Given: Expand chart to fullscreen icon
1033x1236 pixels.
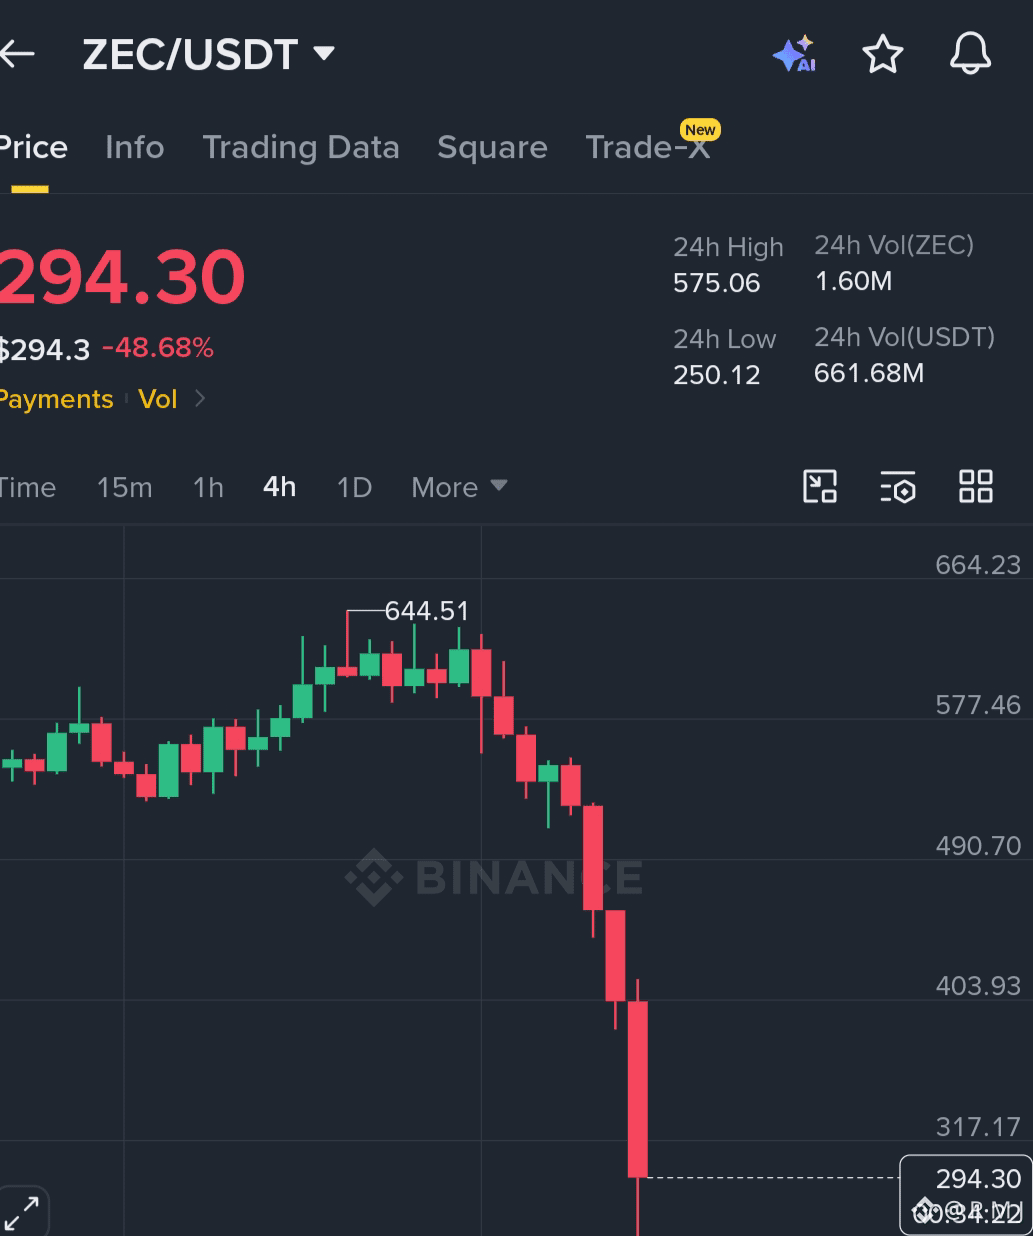Looking at the screenshot, I should [x=22, y=1213].
